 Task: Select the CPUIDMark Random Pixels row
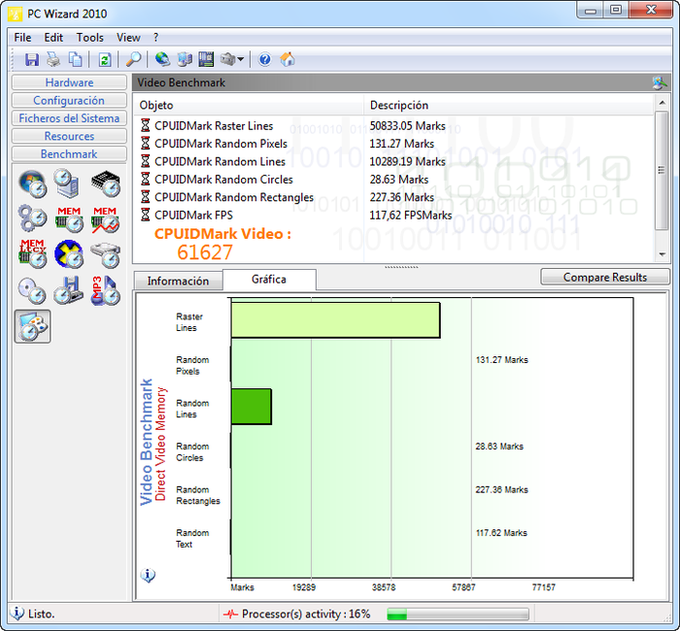click(394, 144)
